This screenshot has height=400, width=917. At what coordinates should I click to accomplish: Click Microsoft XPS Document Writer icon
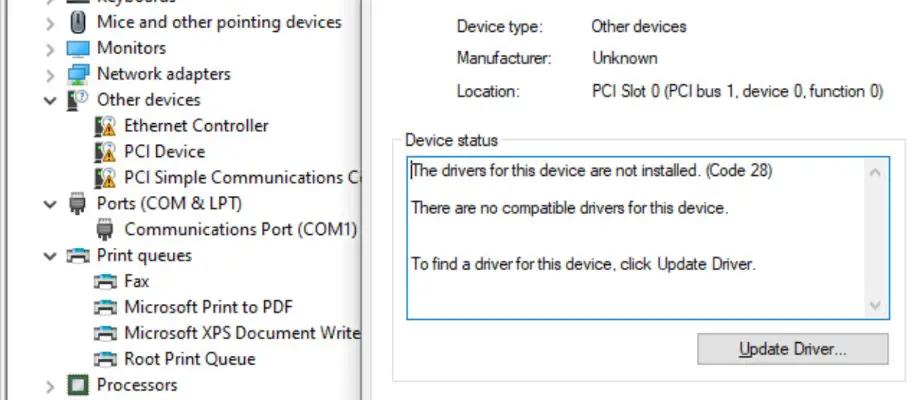tap(104, 334)
